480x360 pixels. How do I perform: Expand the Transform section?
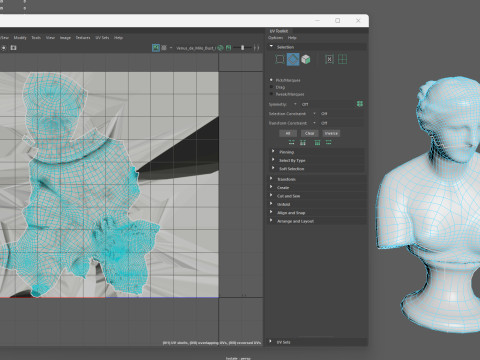pos(318,179)
